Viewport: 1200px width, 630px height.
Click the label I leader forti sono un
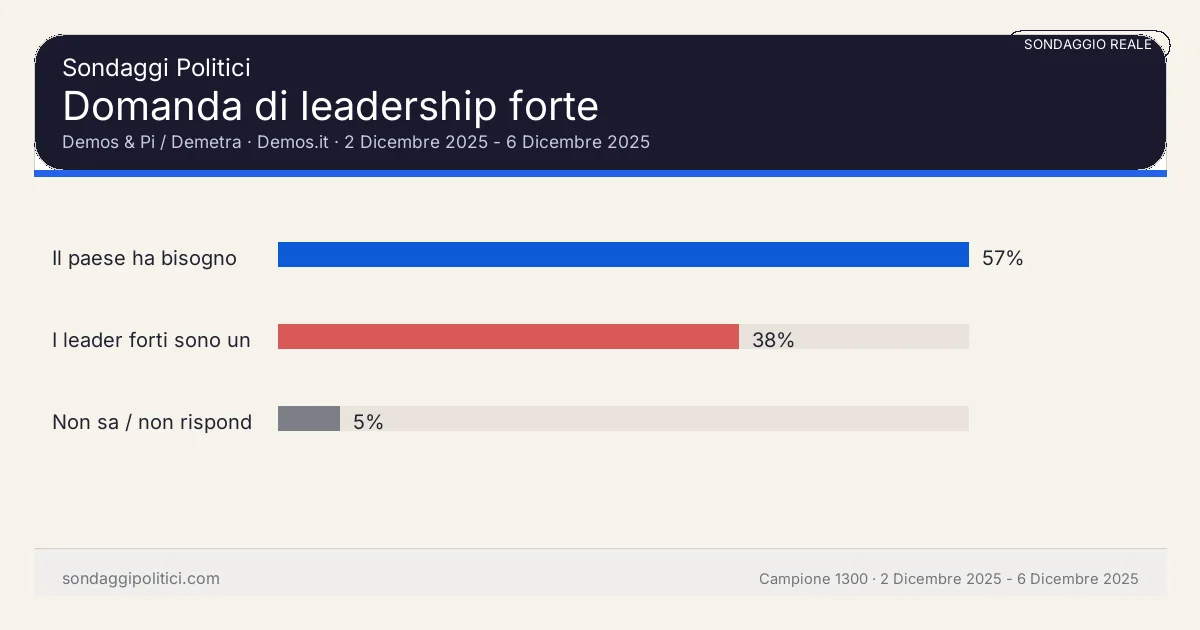pos(151,340)
